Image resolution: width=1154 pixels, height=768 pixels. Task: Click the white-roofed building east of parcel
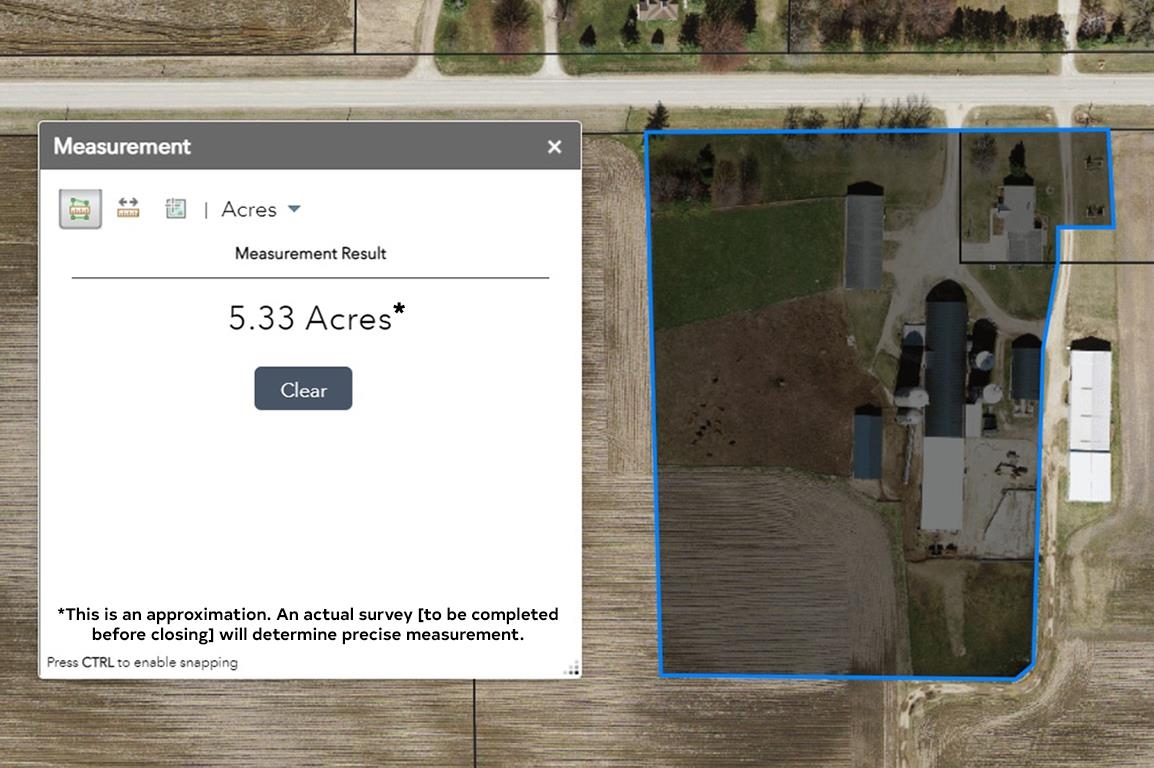pos(1089,420)
